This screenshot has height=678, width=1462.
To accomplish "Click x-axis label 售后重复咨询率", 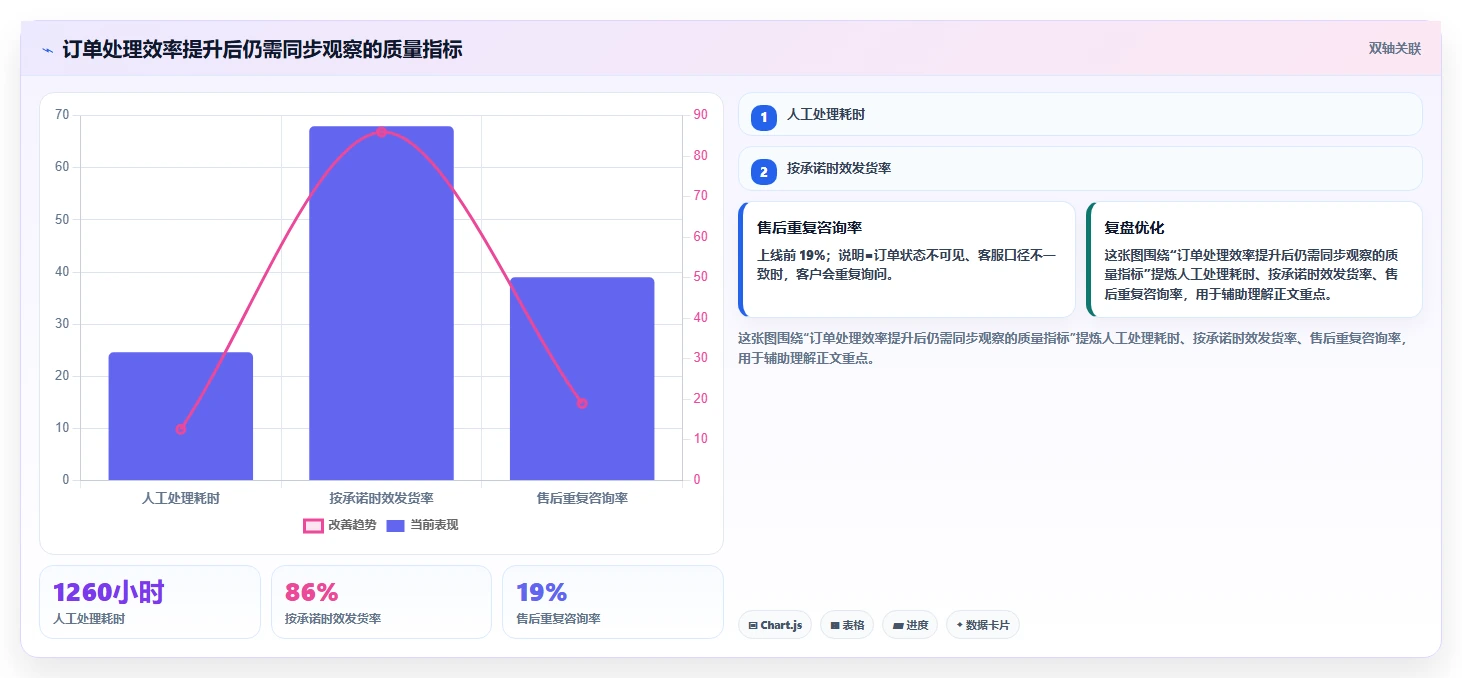I will tap(582, 497).
